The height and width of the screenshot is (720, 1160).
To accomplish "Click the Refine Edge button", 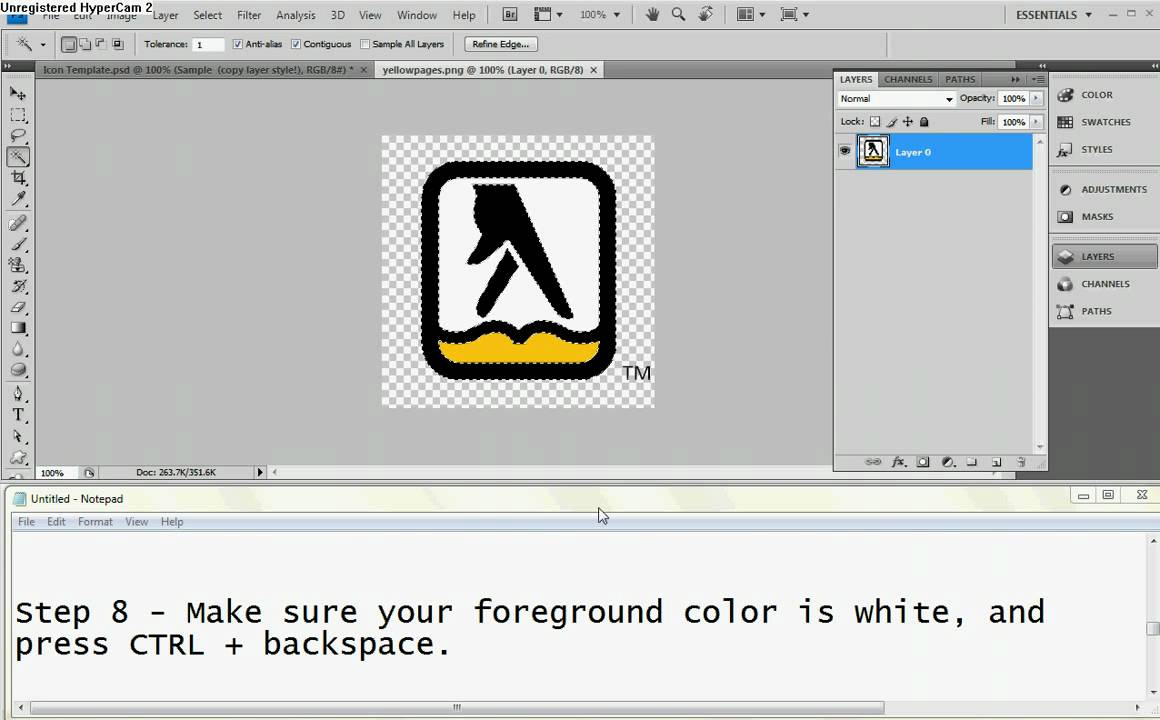I will pyautogui.click(x=499, y=44).
